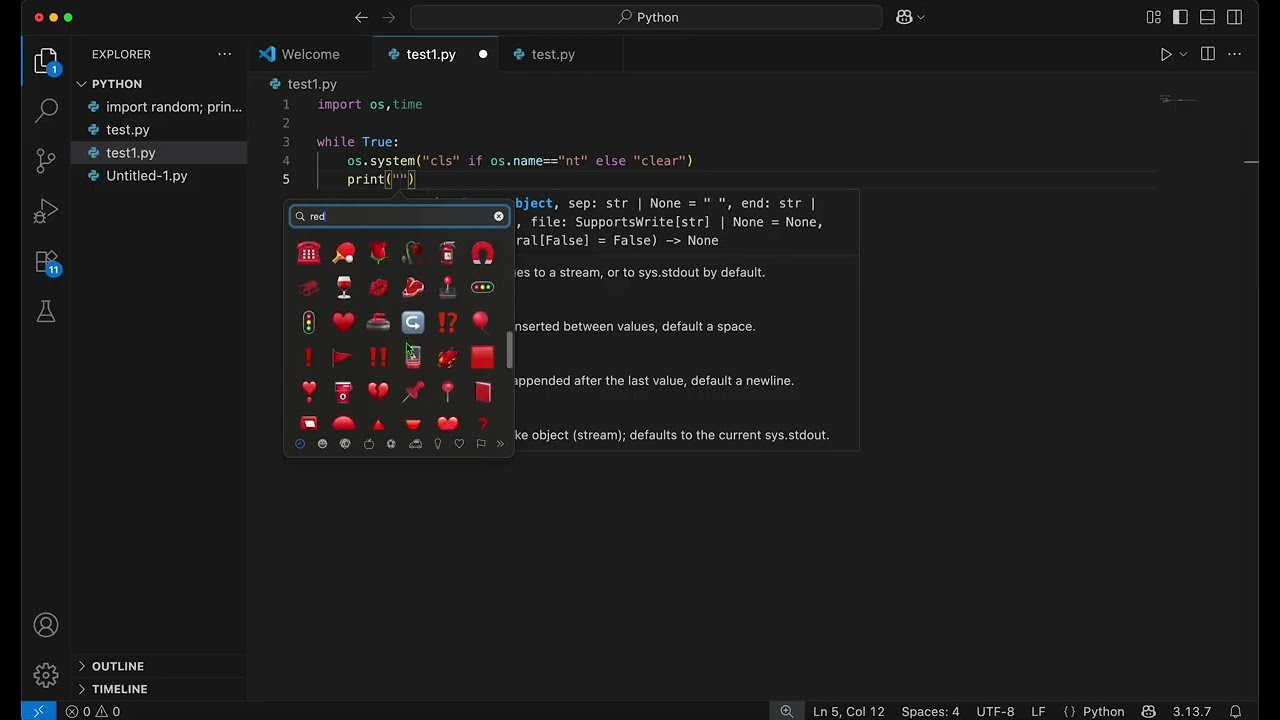This screenshot has height=720, width=1280.
Task: Pick the ping pong paddle emoji
Action: (343, 253)
